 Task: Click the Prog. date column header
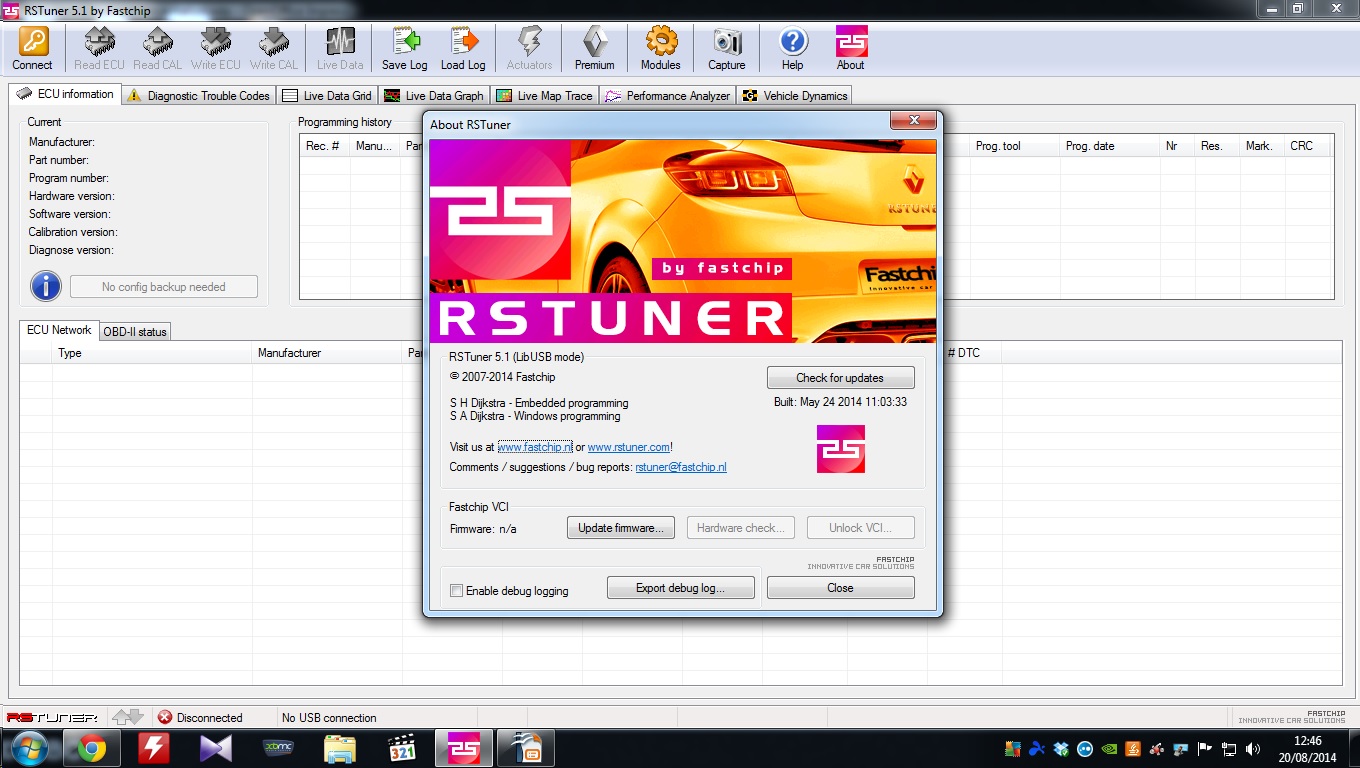tap(1090, 146)
